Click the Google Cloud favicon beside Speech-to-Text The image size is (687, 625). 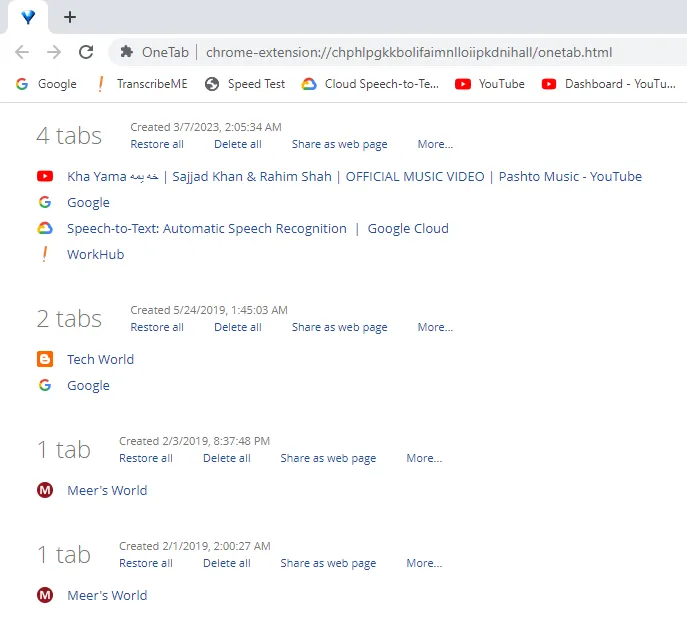tap(45, 228)
